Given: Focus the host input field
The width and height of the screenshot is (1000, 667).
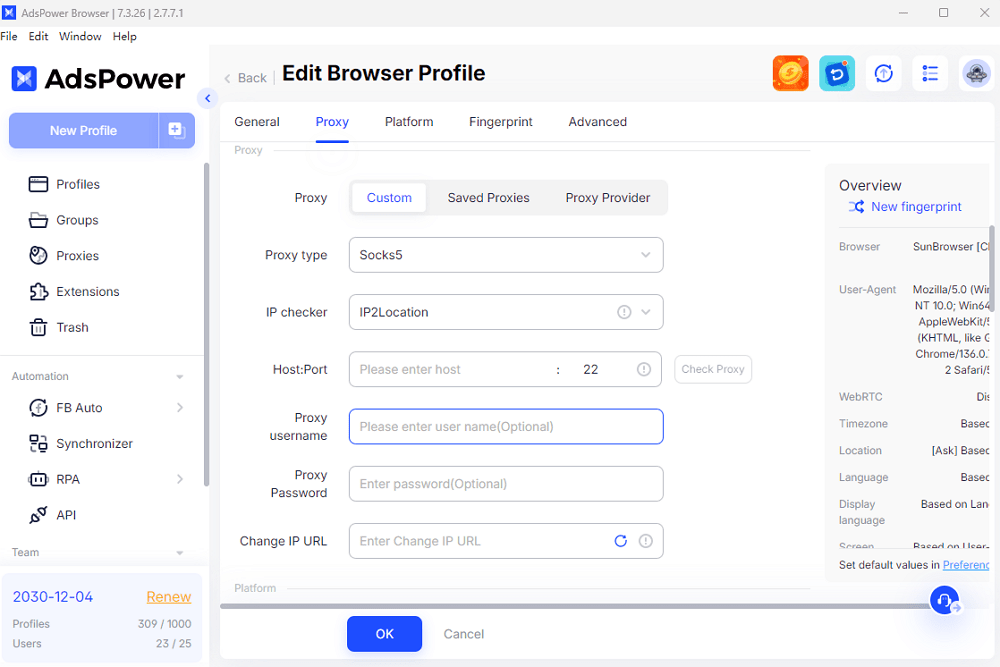Looking at the screenshot, I should [453, 369].
